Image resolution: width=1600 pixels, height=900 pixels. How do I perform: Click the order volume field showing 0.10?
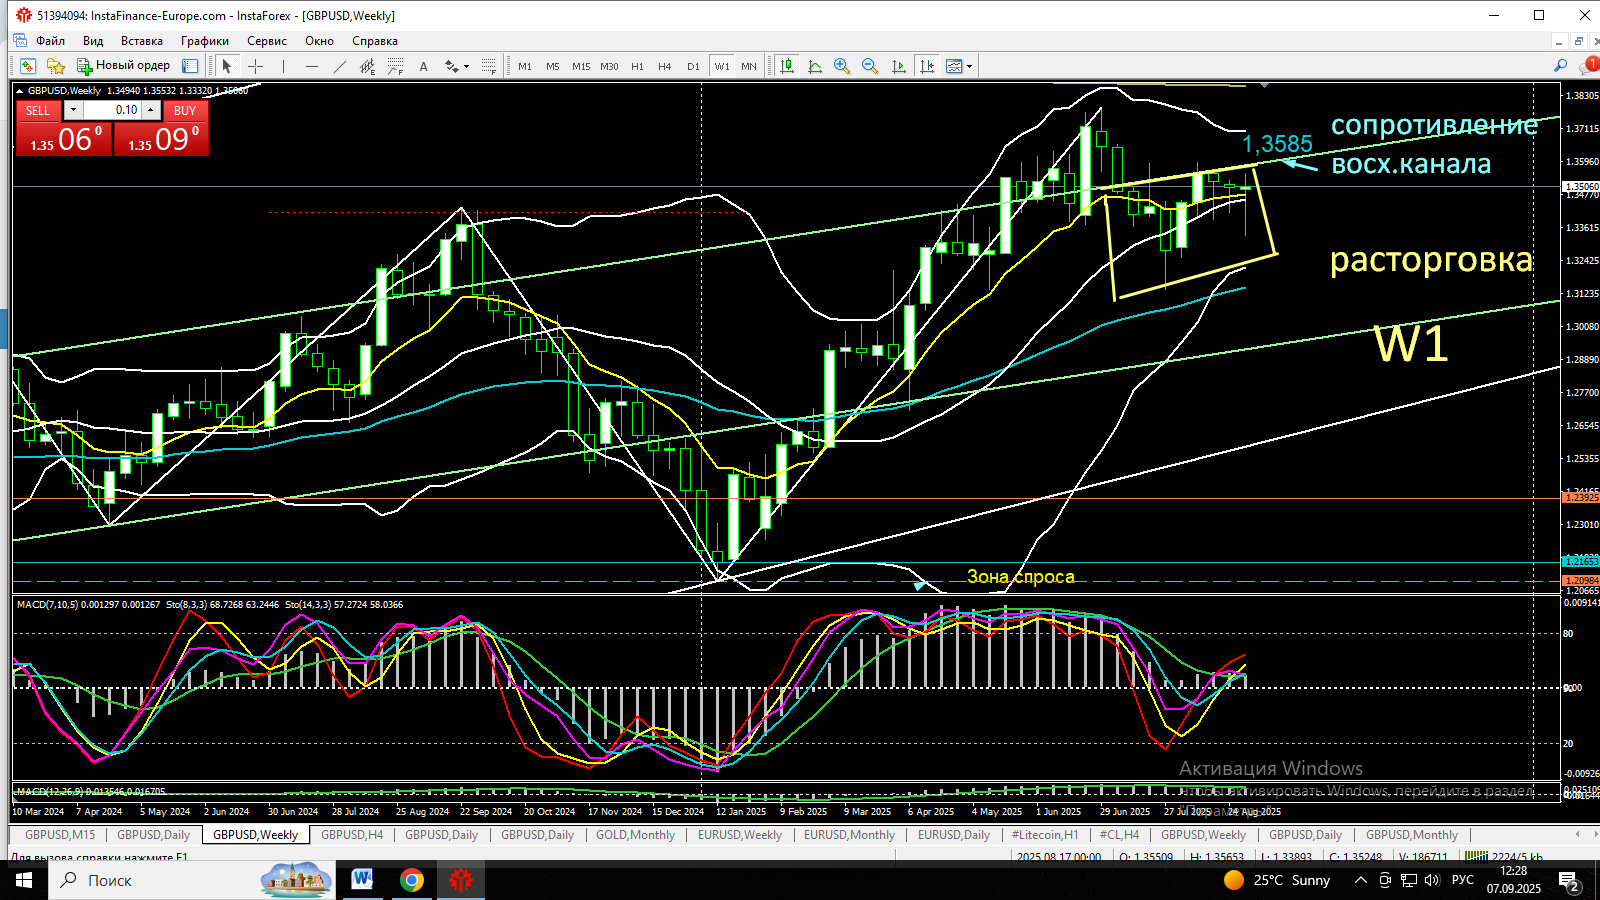pos(112,110)
